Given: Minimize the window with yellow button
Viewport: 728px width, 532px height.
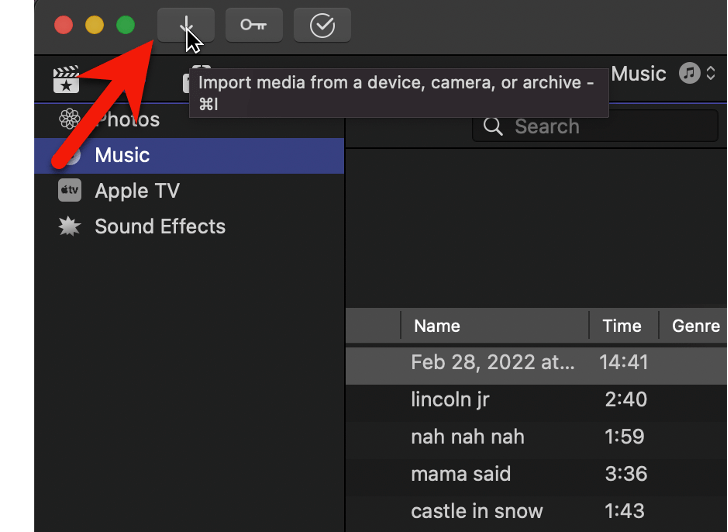Looking at the screenshot, I should (x=94, y=25).
